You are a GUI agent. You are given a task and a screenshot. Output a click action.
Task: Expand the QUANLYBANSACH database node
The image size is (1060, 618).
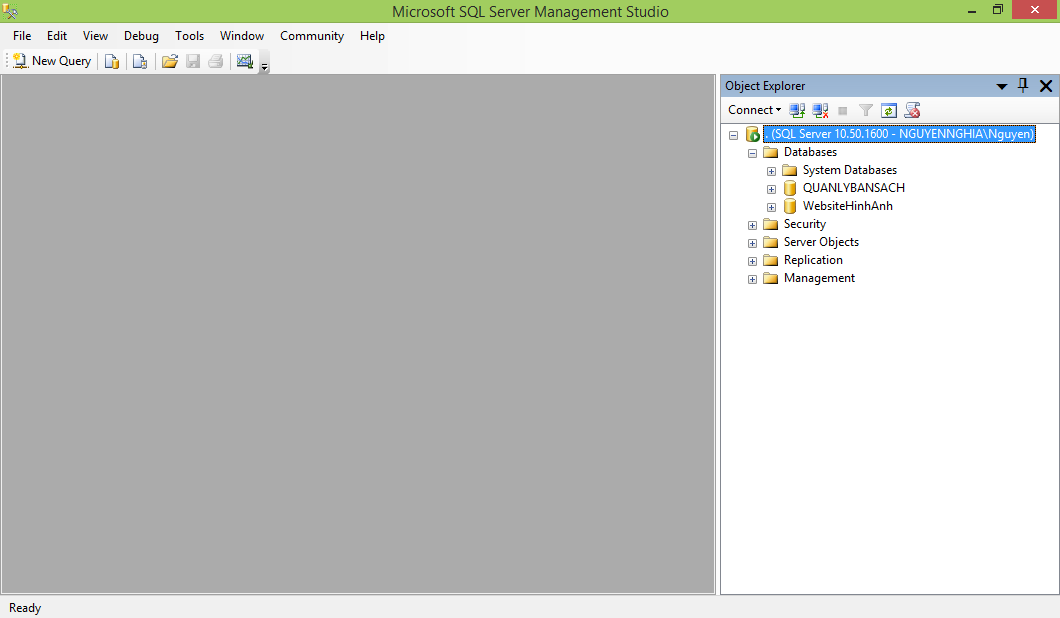tap(771, 189)
